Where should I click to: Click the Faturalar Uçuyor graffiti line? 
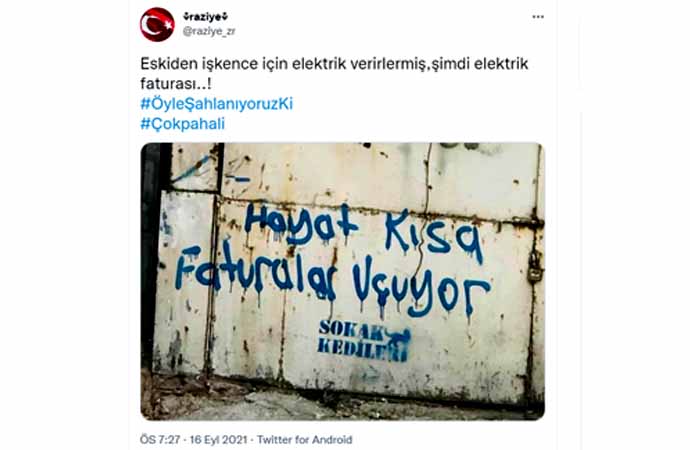333,282
